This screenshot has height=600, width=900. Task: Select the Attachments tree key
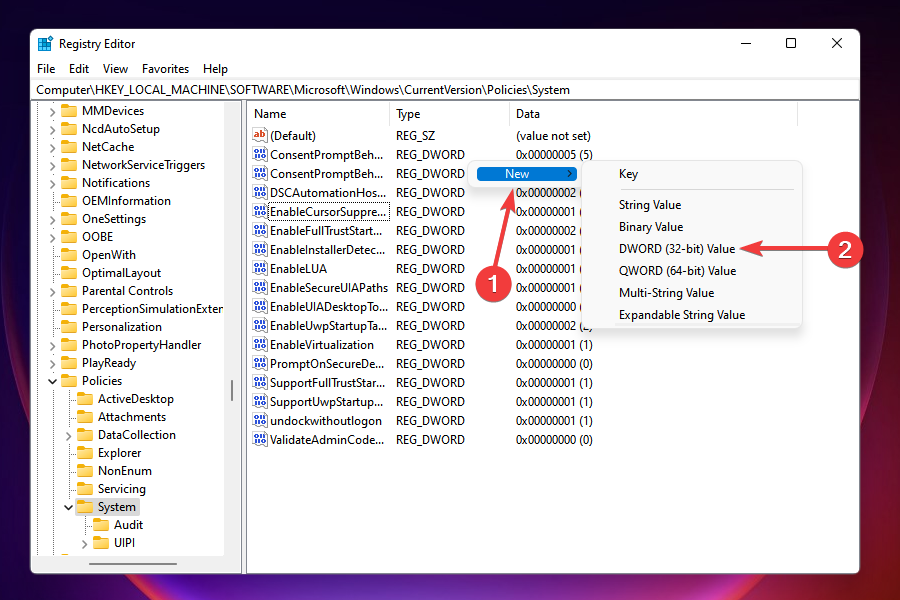pos(131,417)
